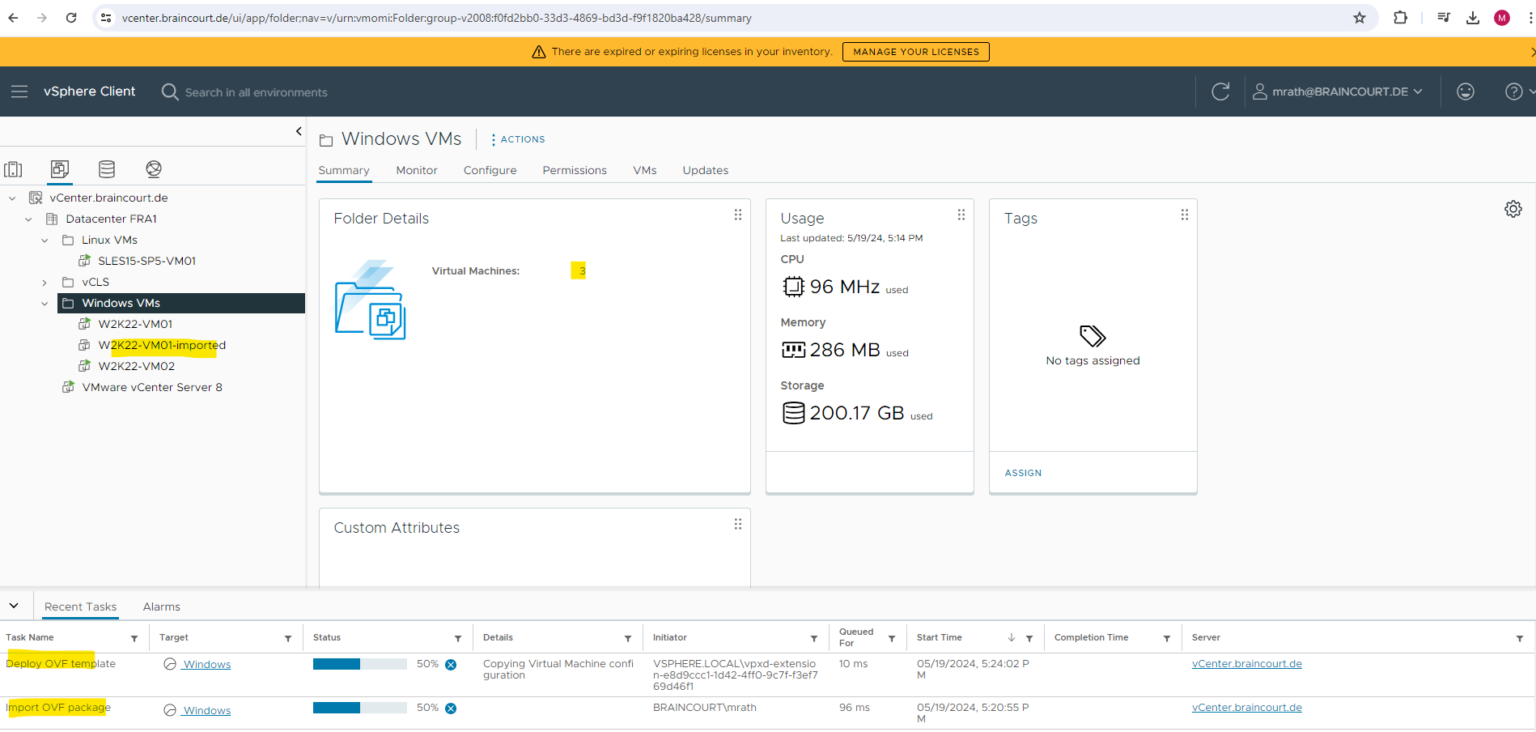Refresh the inventory with the refresh icon
Viewport: 1536px width, 732px height.
[1220, 91]
